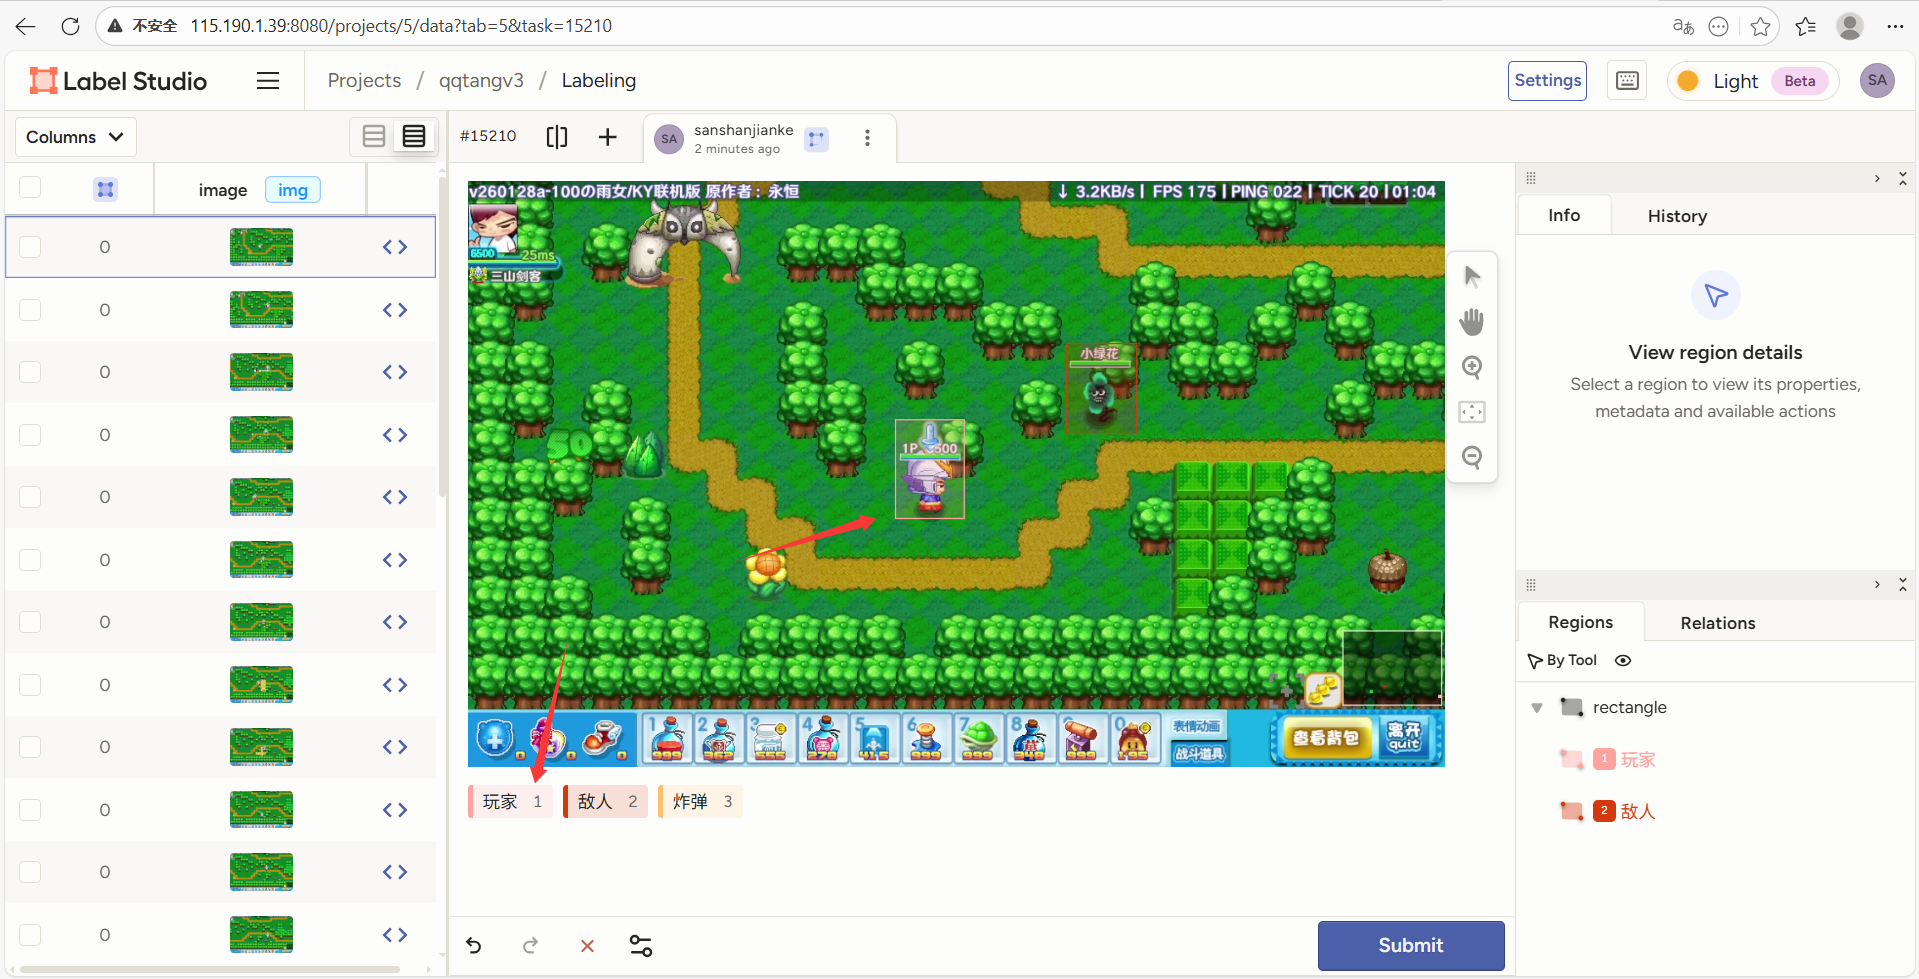
Task: Open keyboard hotkeys icon
Action: [x=1627, y=81]
